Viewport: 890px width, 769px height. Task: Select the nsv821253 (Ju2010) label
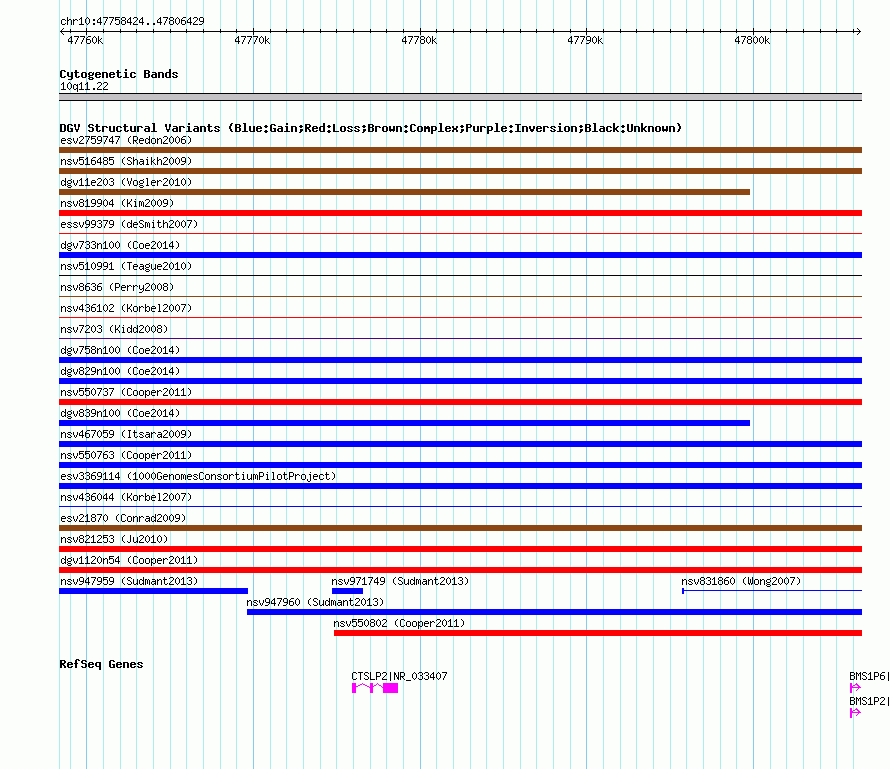114,539
